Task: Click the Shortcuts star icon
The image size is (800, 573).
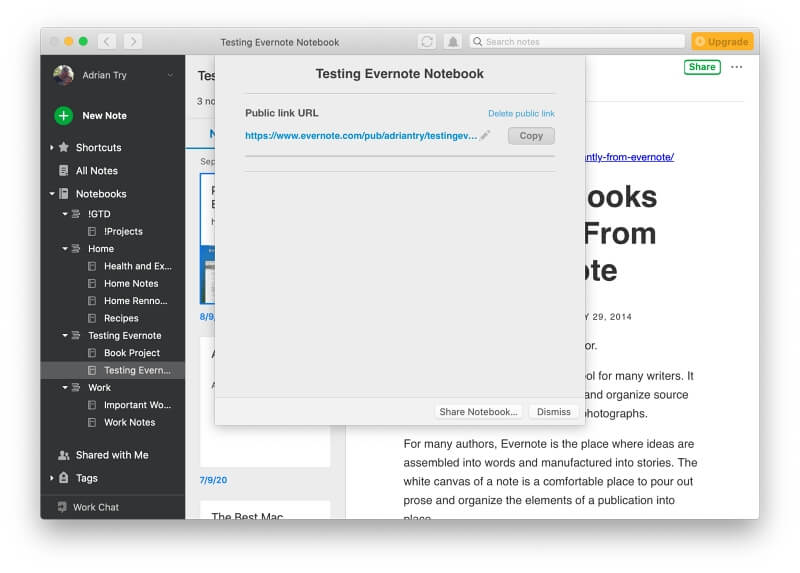Action: pyautogui.click(x=64, y=147)
